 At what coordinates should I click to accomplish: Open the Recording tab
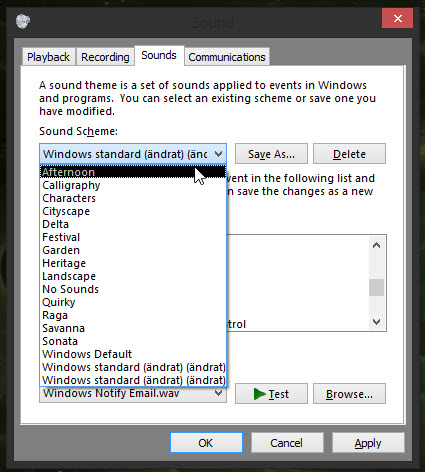(105, 57)
